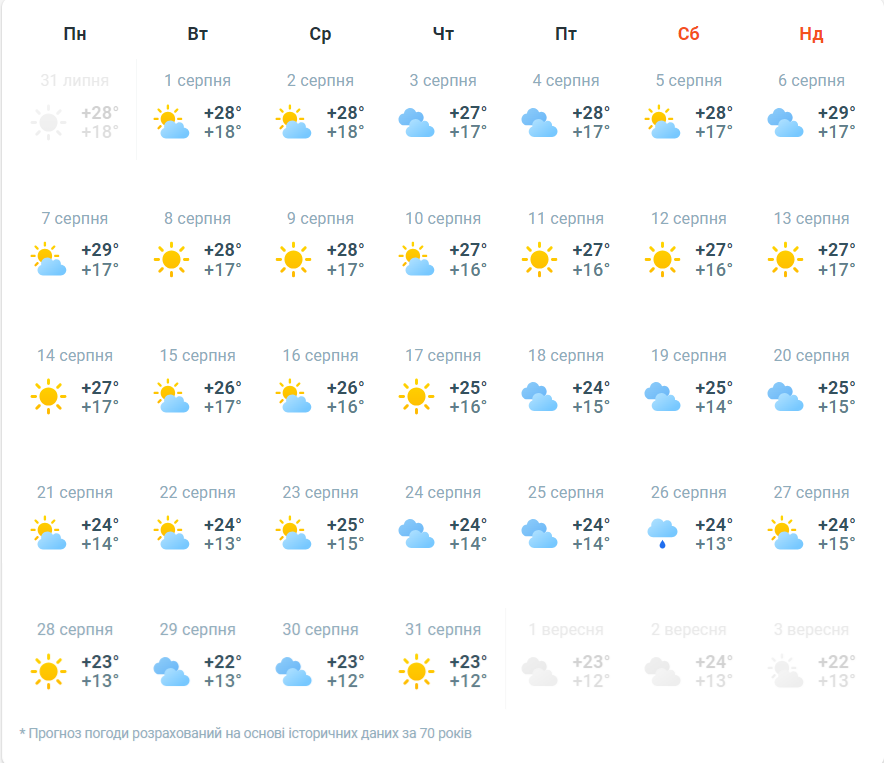The width and height of the screenshot is (884, 763).
Task: Click the partly cloudy icon for 1 серпня
Action: [x=171, y=123]
